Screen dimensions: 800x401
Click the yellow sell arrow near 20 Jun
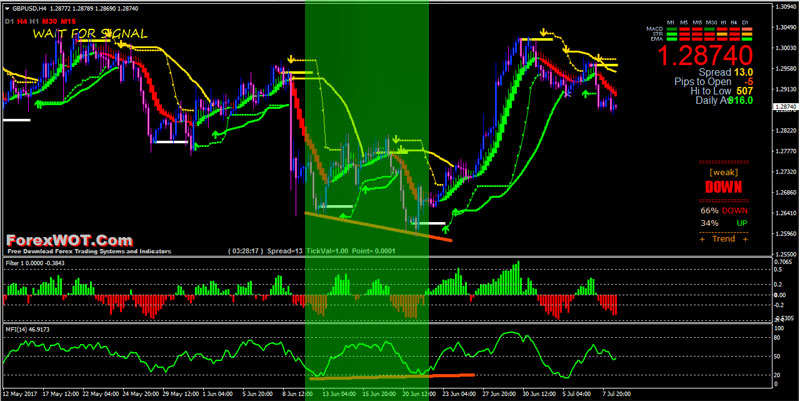(x=396, y=138)
